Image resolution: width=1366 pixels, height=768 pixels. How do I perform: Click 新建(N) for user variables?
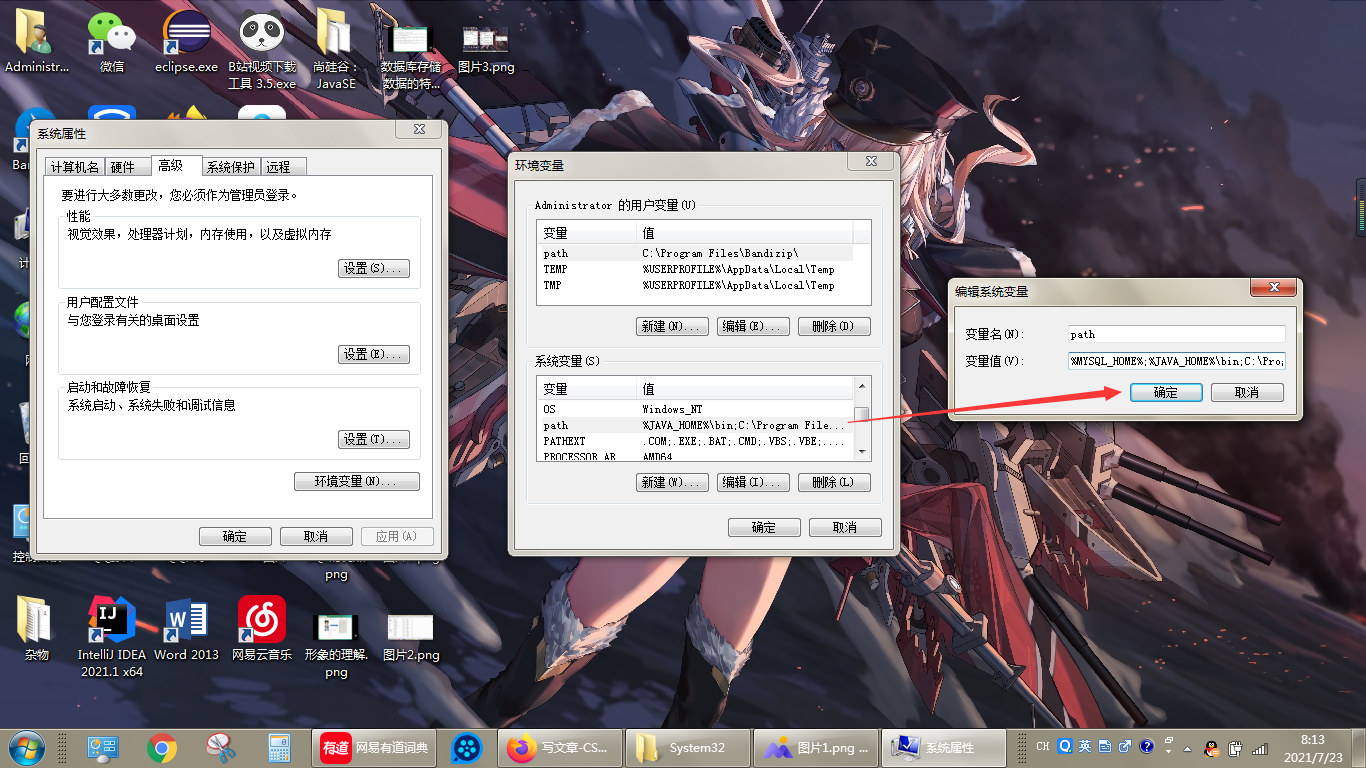[x=672, y=326]
